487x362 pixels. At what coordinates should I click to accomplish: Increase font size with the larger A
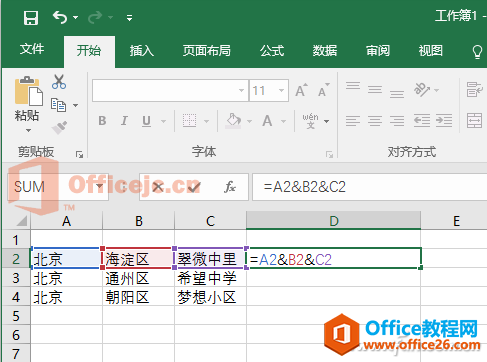(x=301, y=90)
